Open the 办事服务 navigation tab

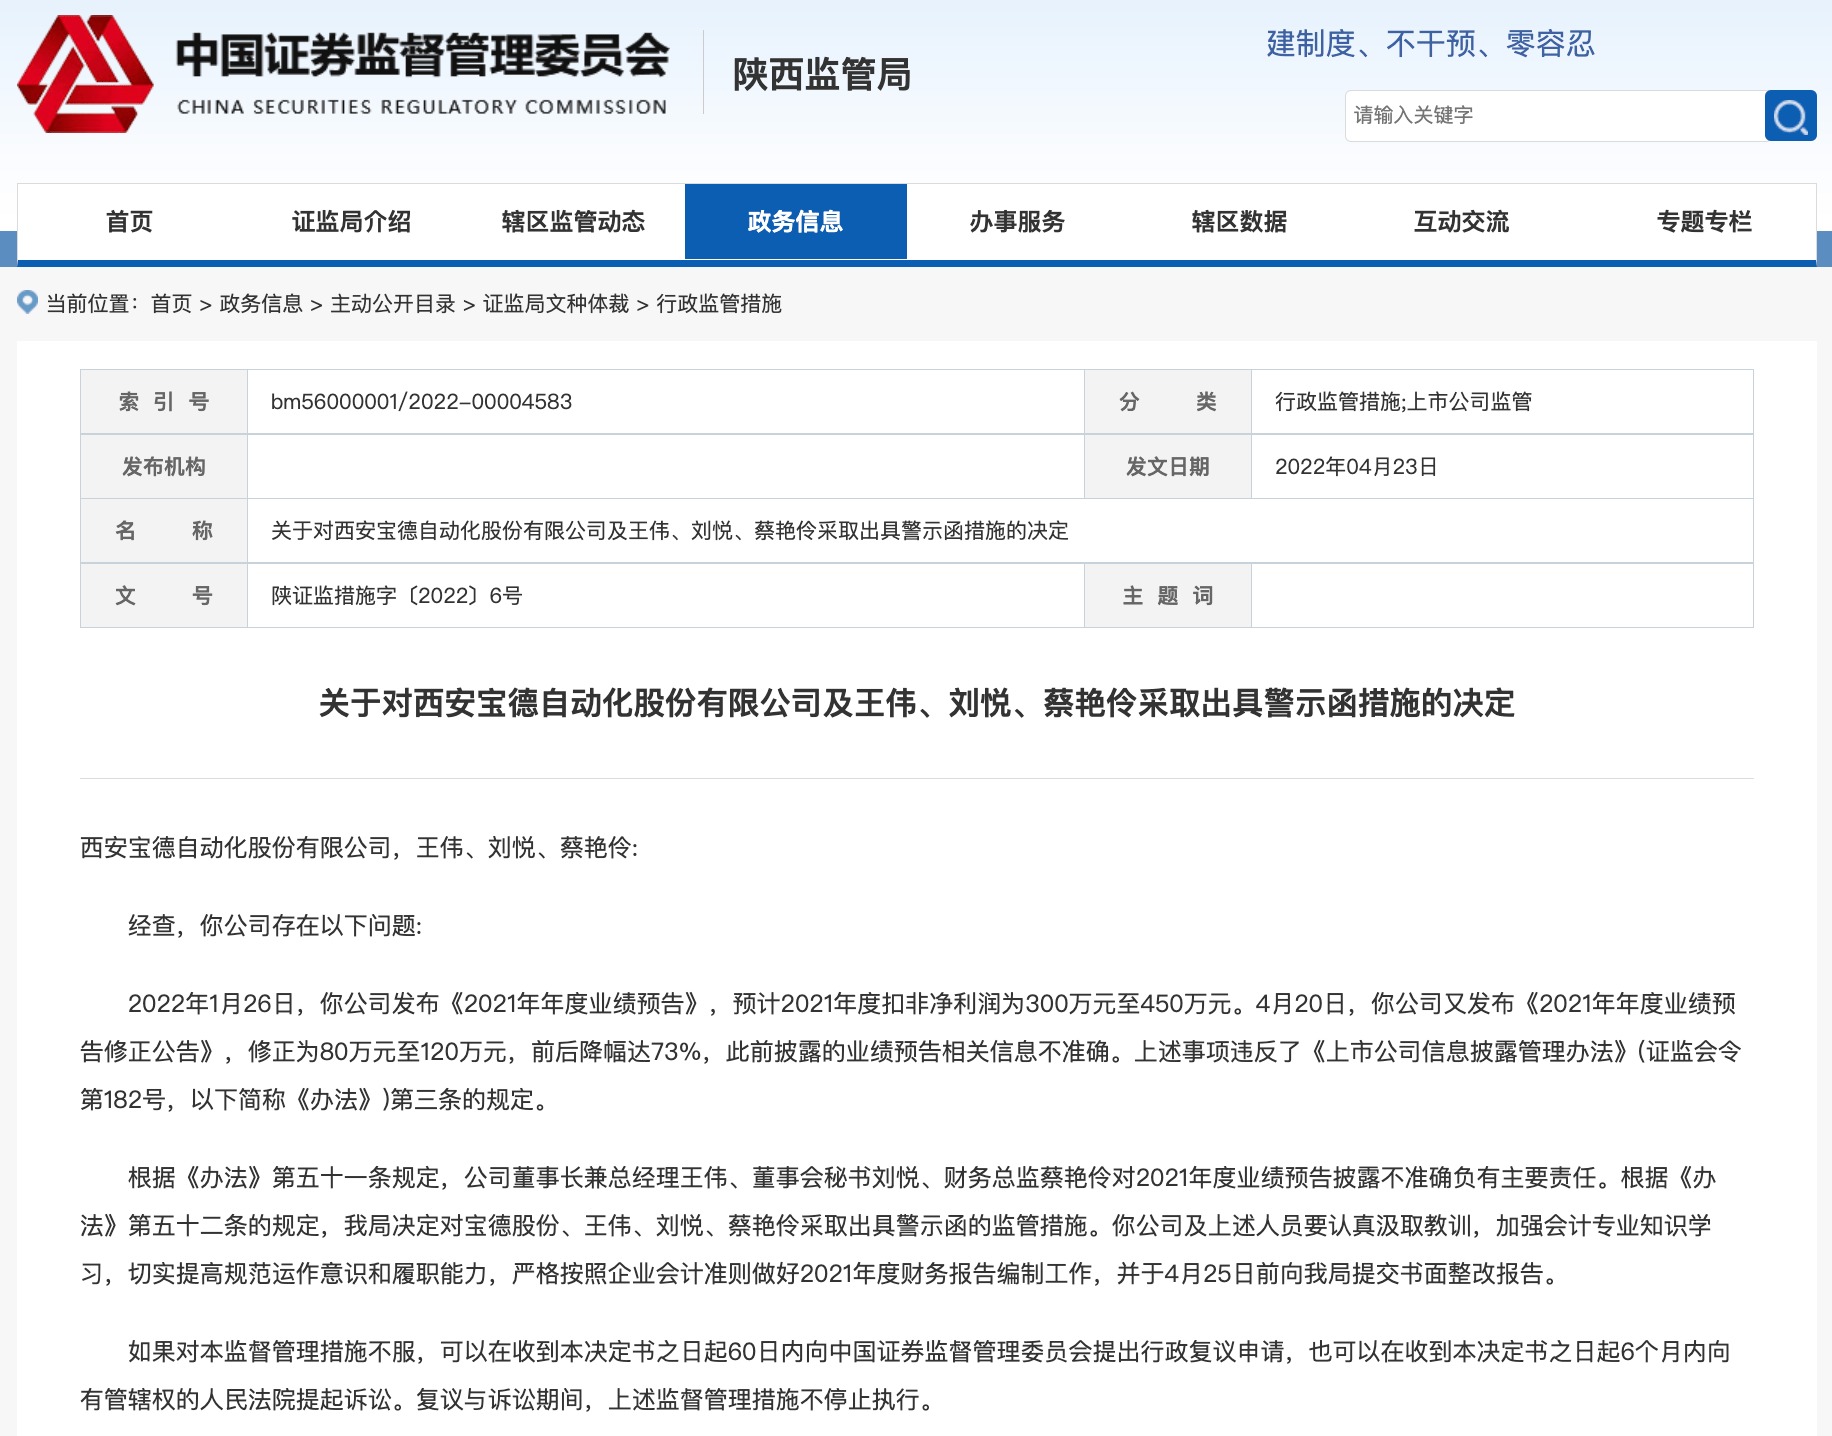[x=1017, y=222]
